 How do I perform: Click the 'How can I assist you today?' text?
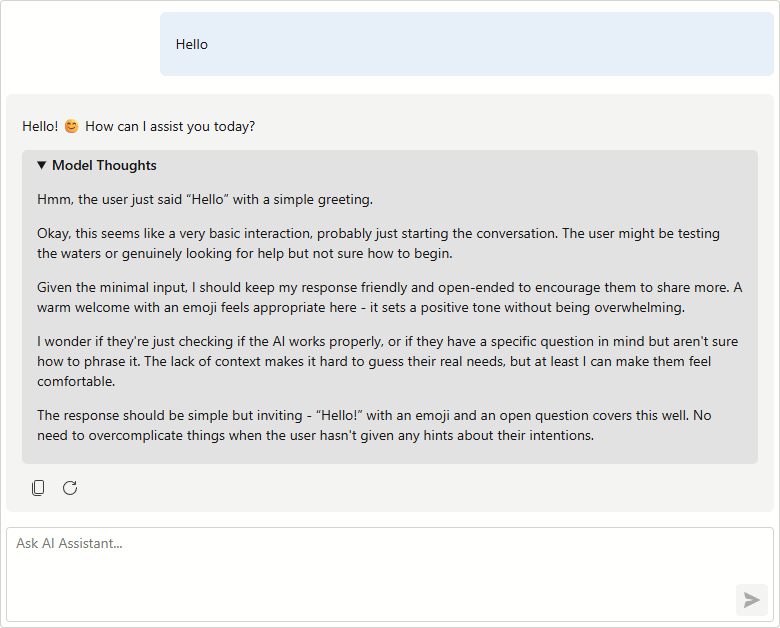170,126
